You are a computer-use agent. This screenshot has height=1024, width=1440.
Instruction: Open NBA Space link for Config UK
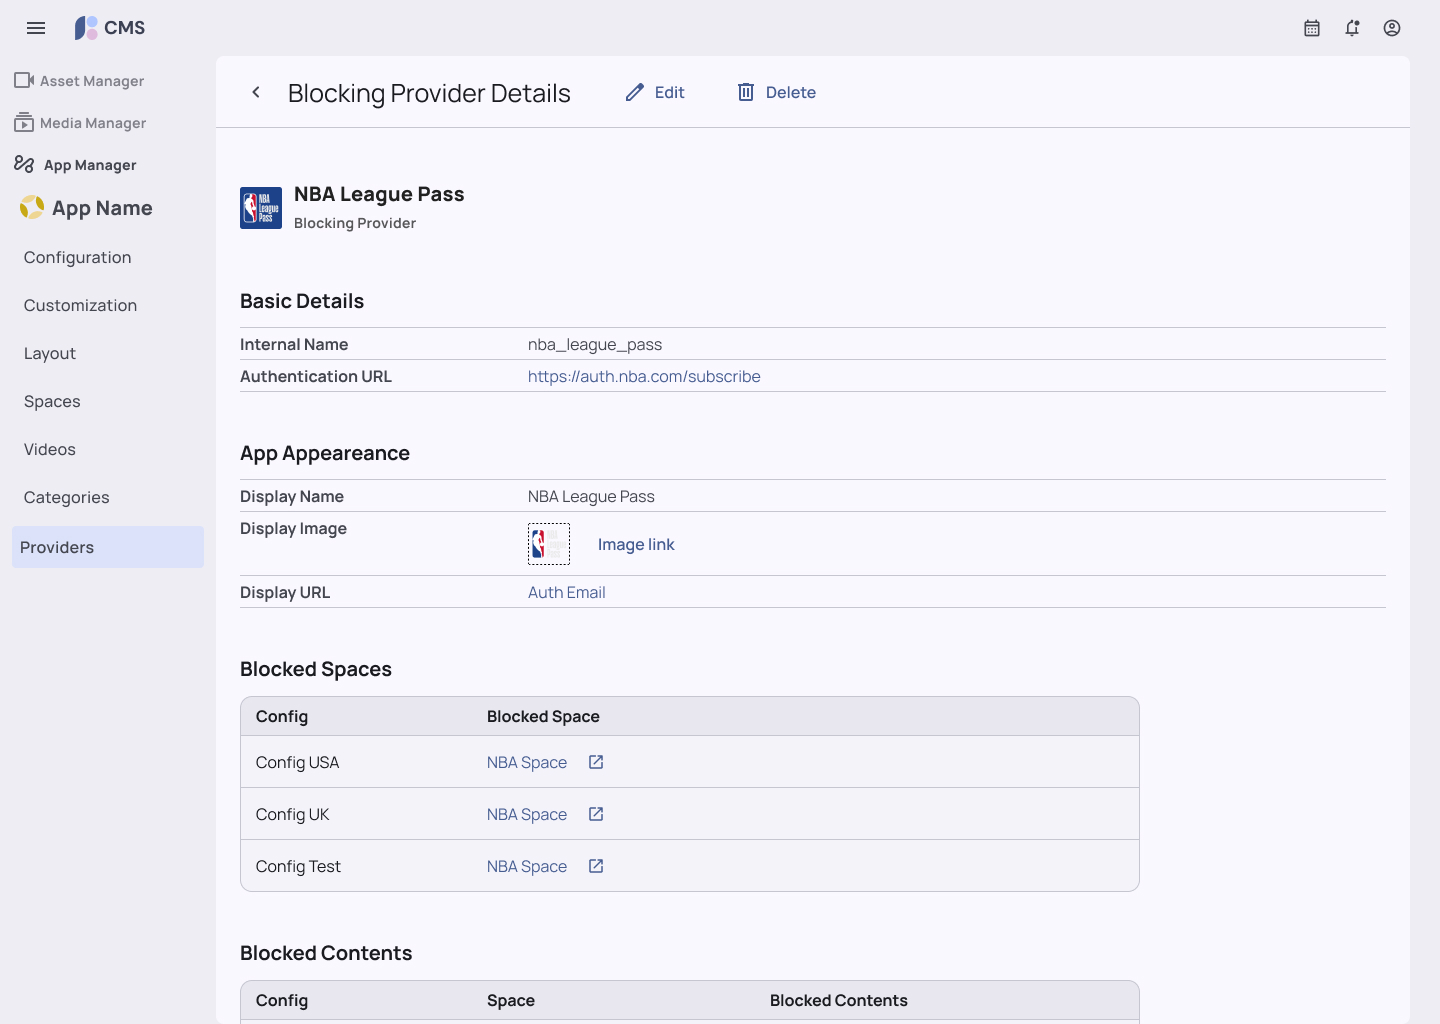tap(527, 814)
